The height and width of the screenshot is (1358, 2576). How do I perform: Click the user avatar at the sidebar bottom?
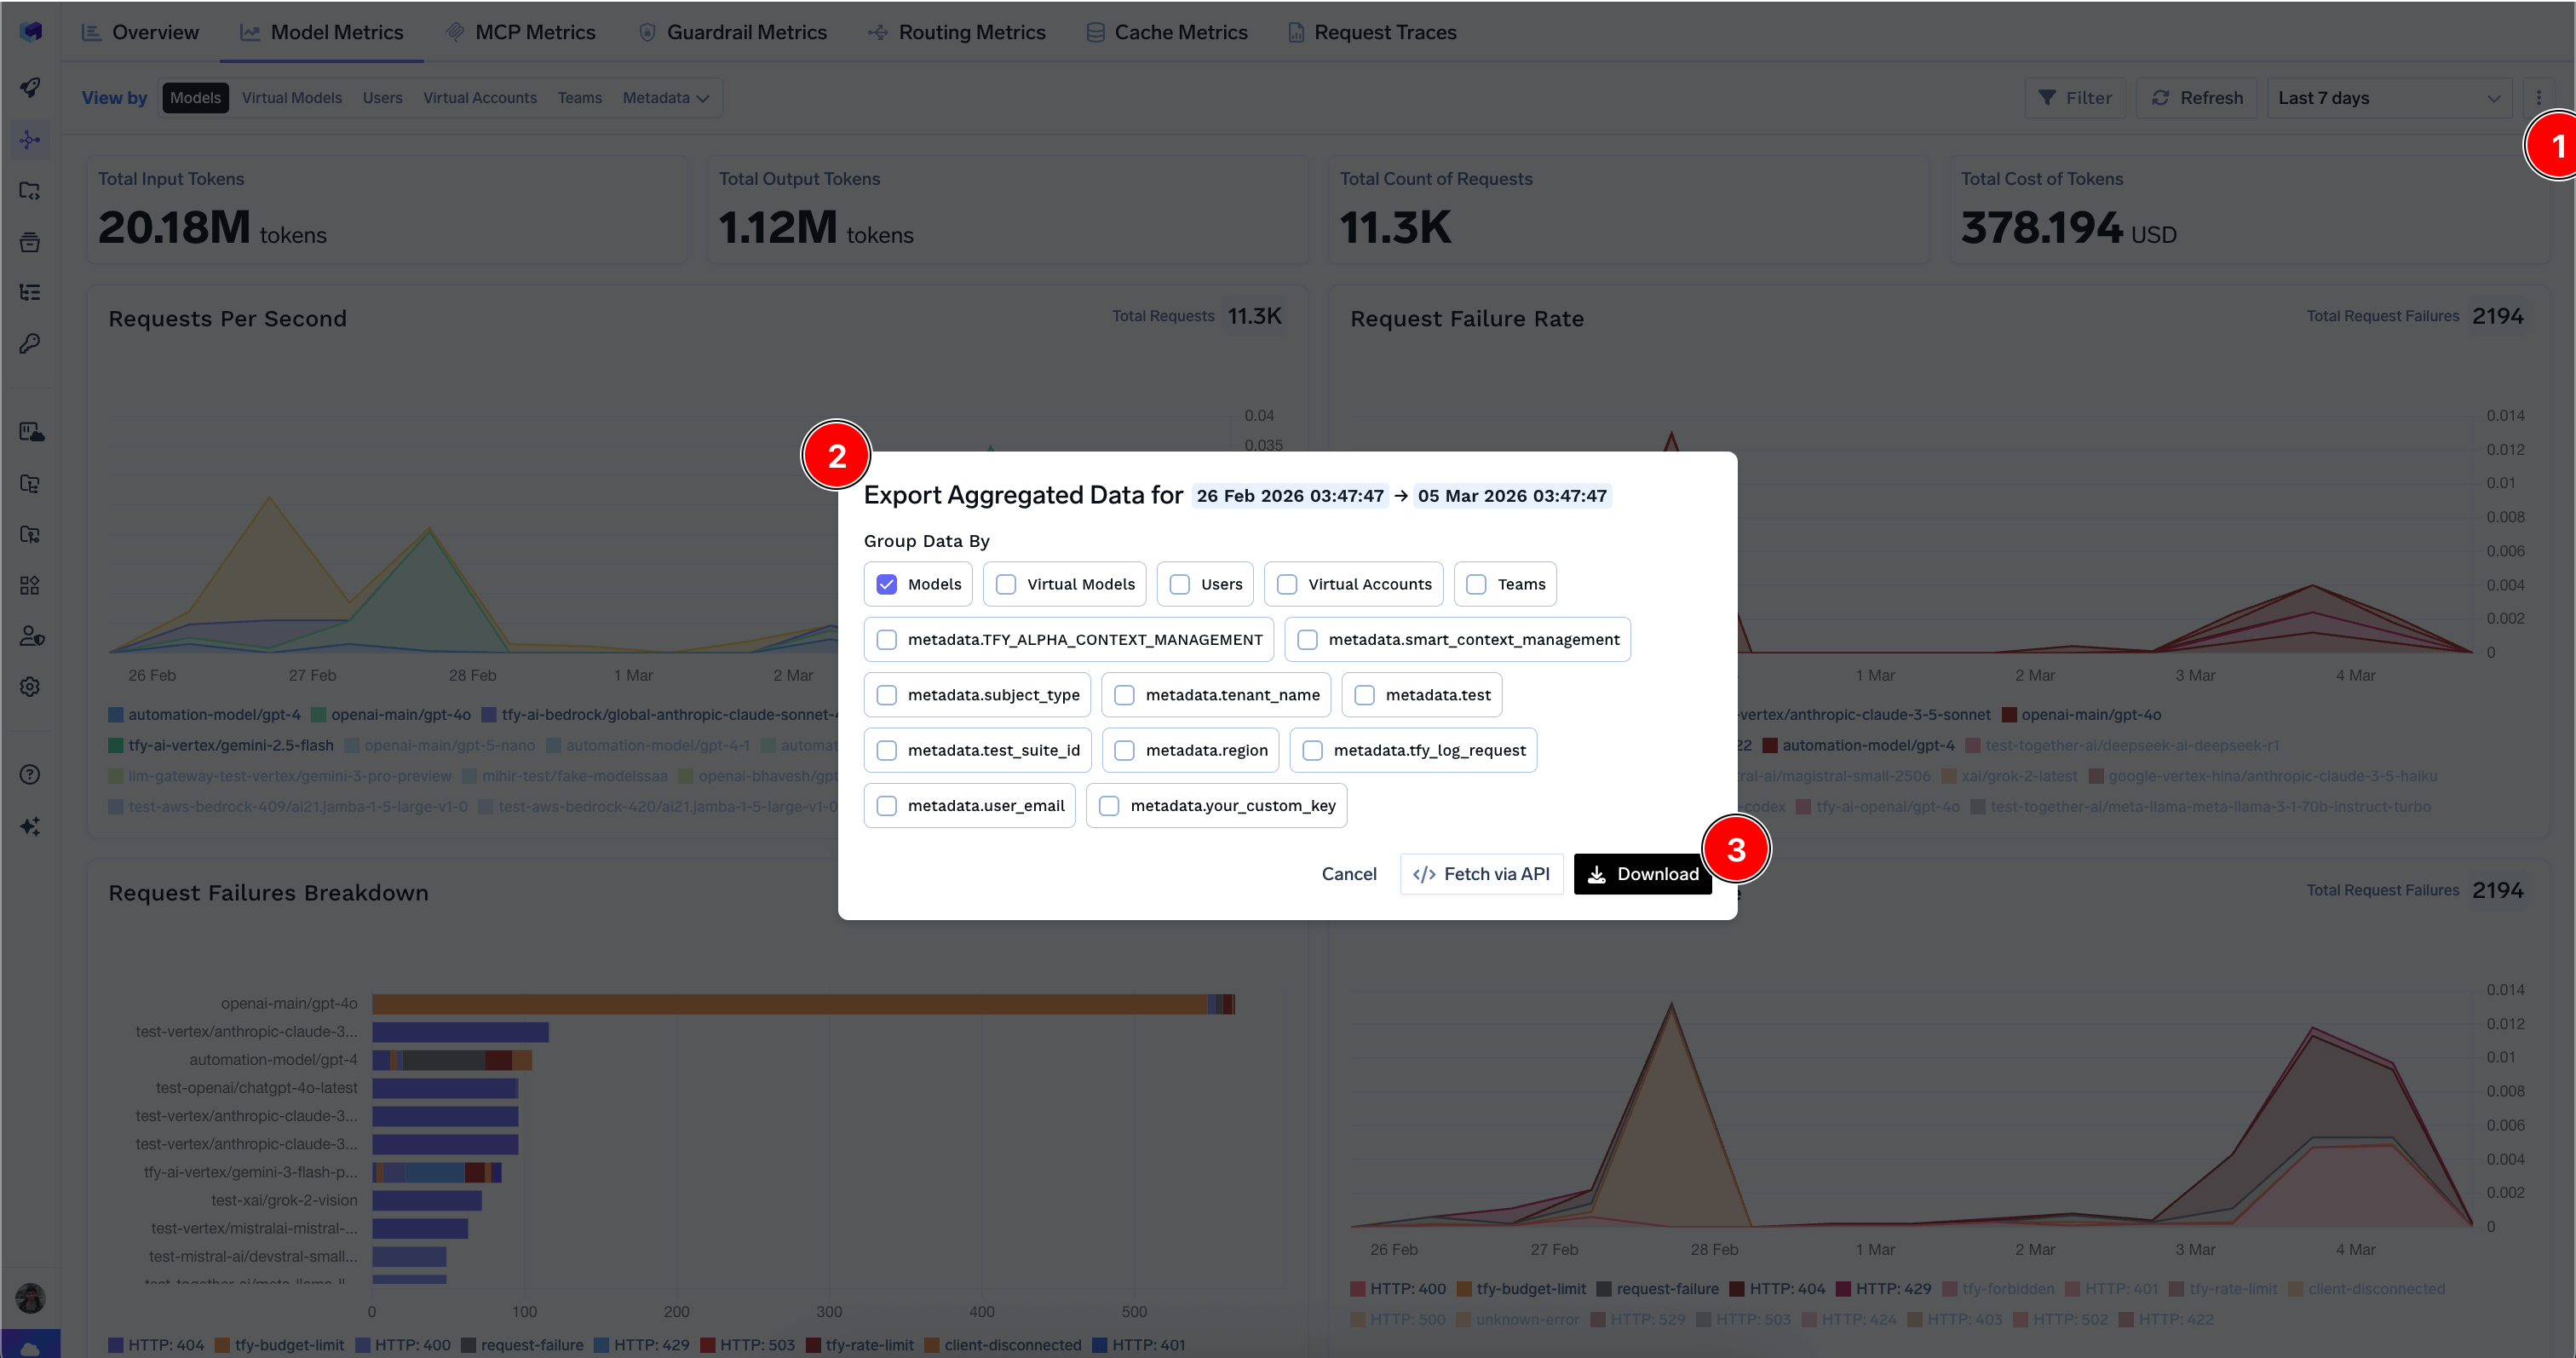coord(30,1297)
